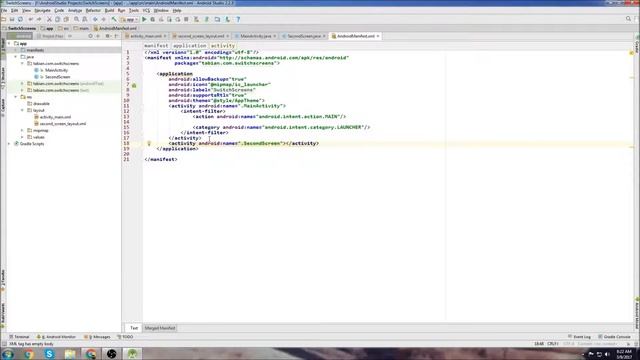The image size is (640, 360).
Task: Click the Open folder icon in toolbar
Action: [x=4, y=19]
